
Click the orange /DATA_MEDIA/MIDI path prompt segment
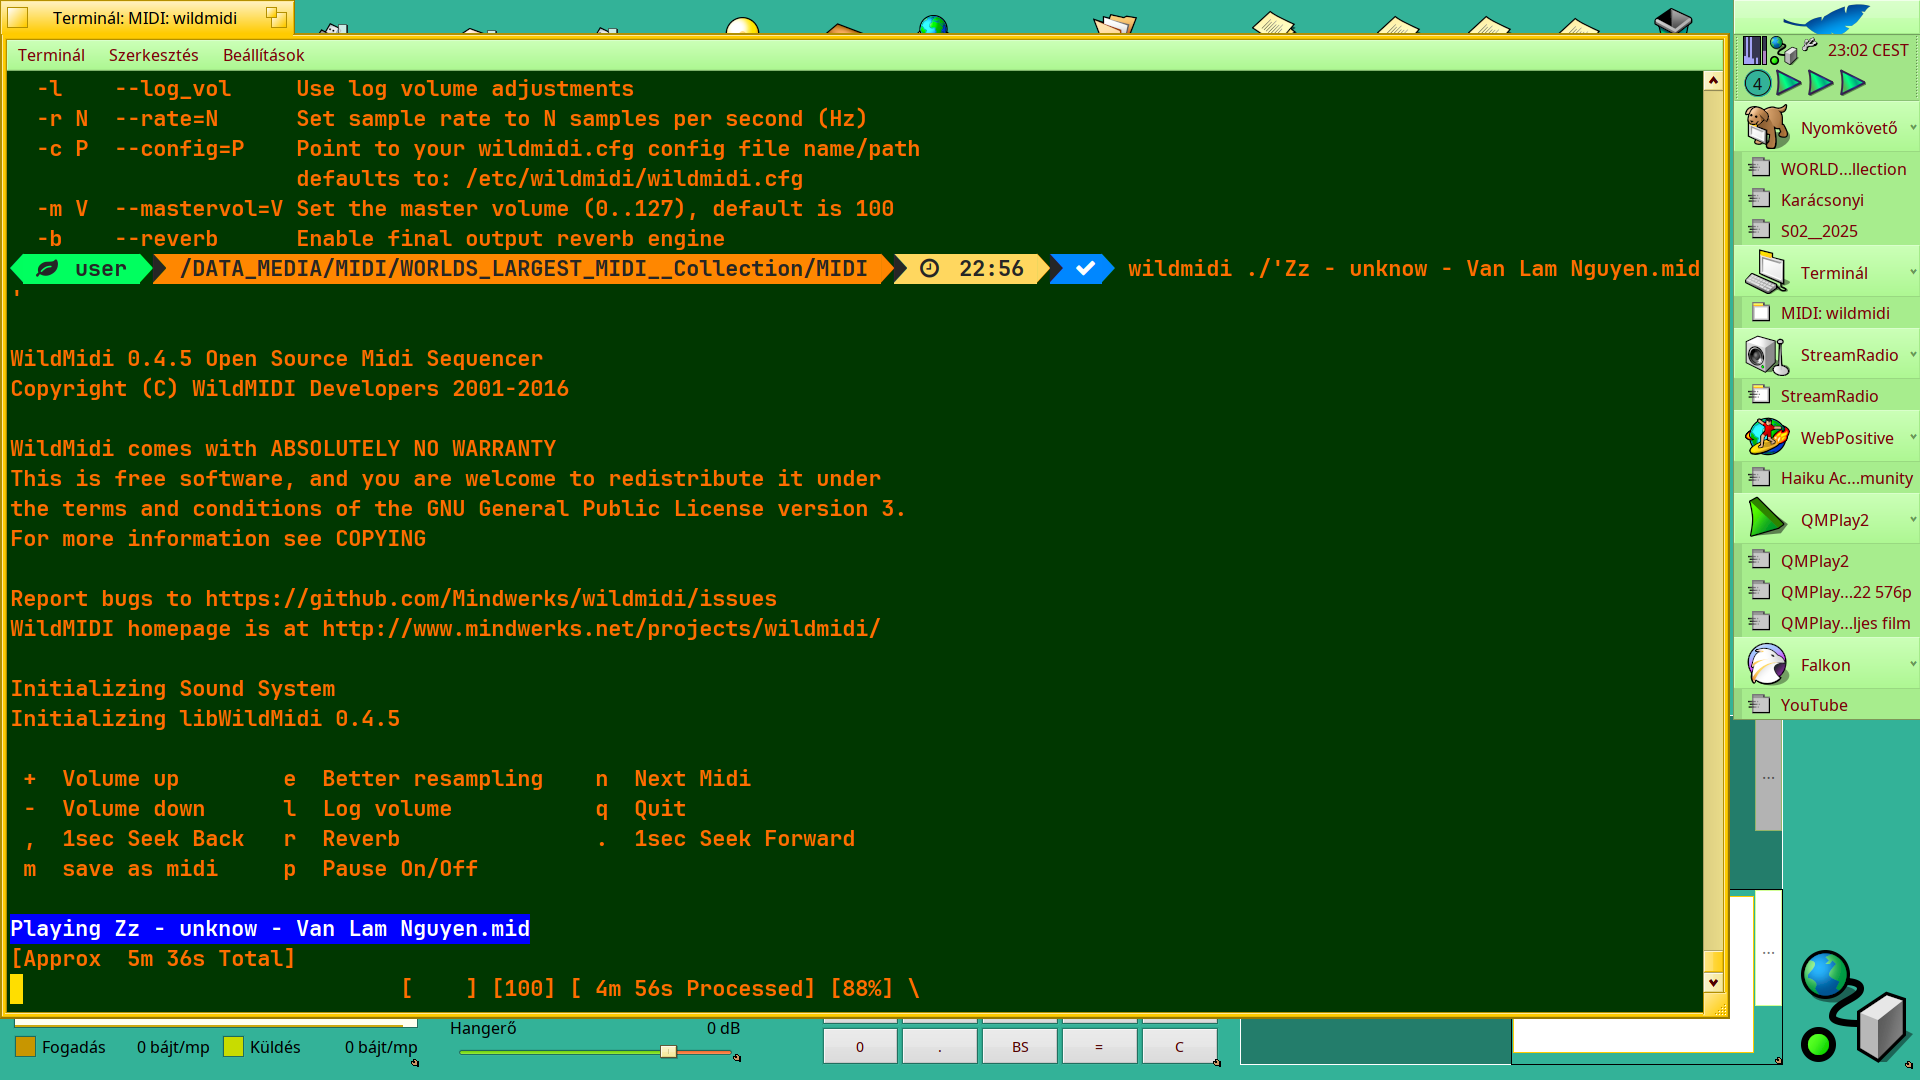click(523, 268)
